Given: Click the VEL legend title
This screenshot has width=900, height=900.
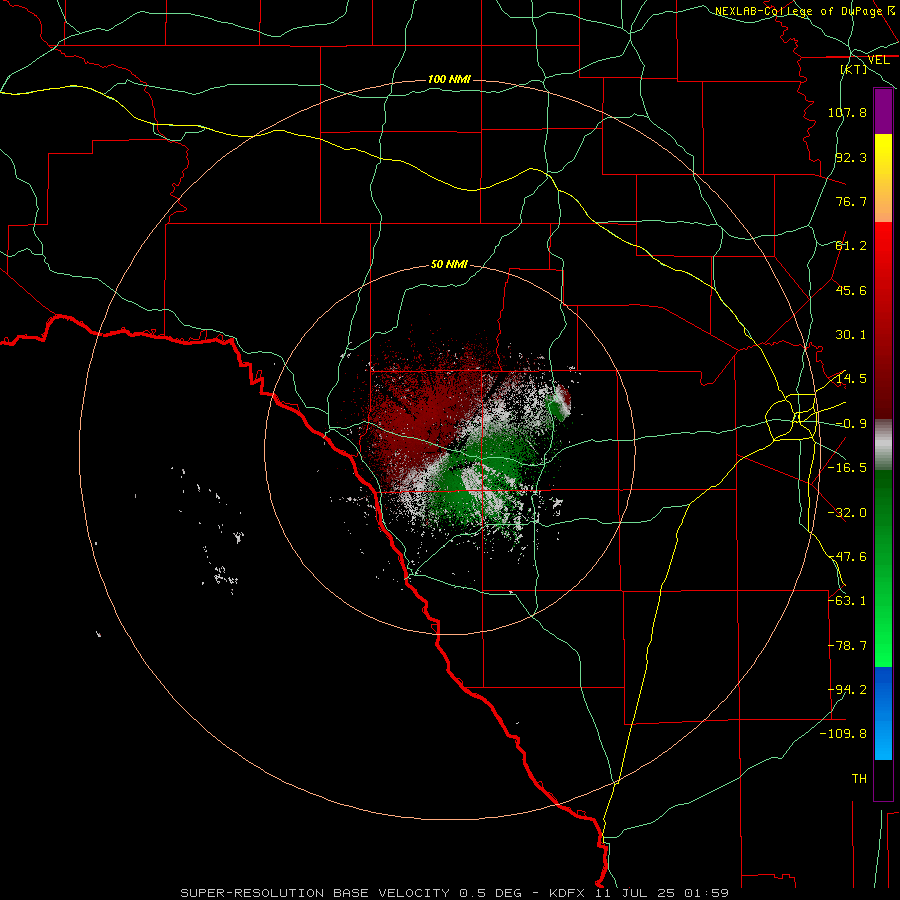Looking at the screenshot, I should coord(878,60).
